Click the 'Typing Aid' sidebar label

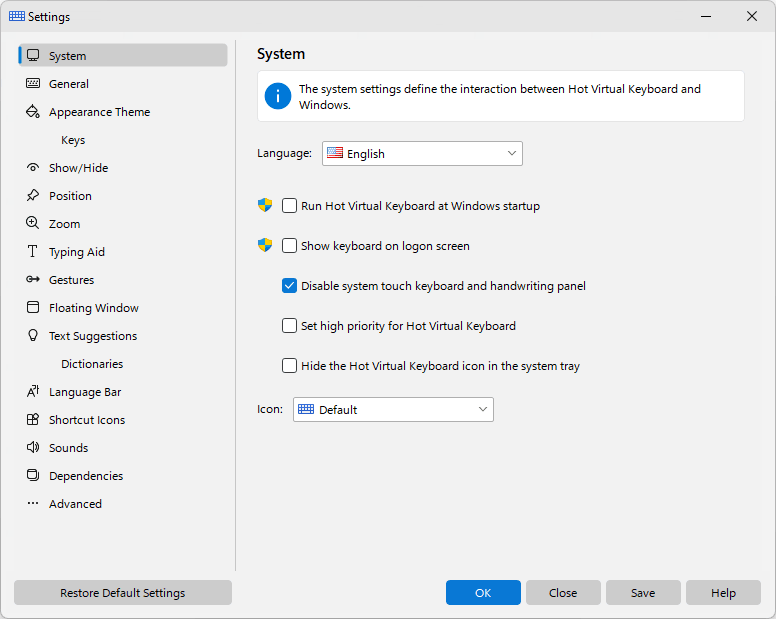[x=77, y=252]
